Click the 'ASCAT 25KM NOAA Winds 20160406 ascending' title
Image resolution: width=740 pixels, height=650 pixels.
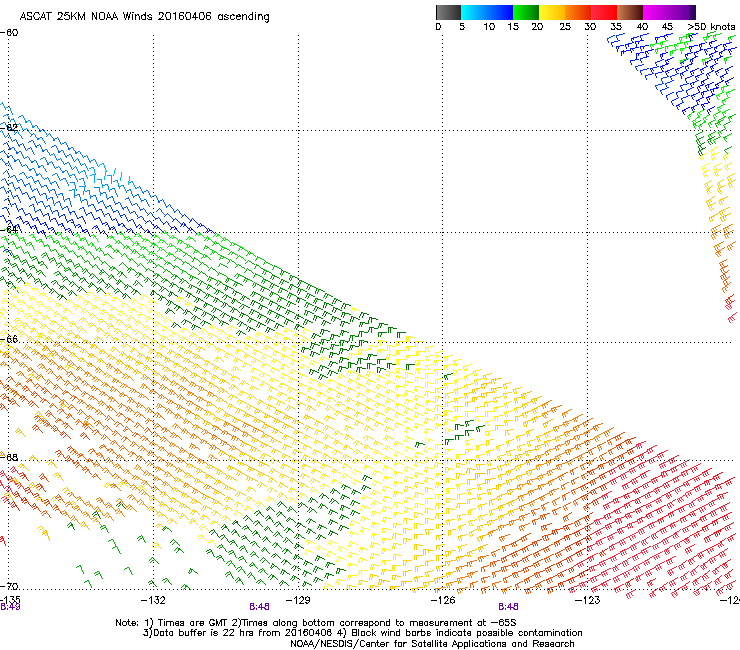click(144, 17)
